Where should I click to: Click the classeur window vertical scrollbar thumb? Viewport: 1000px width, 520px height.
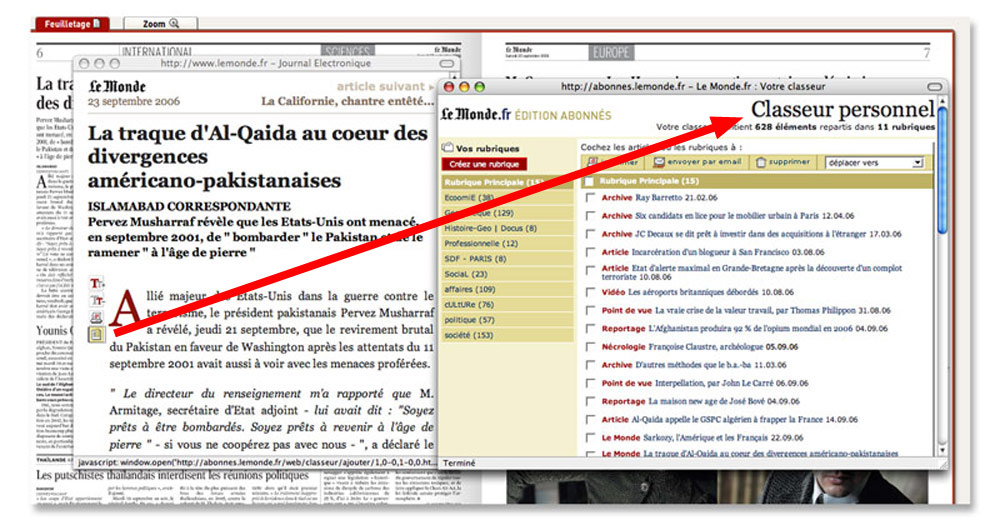[x=942, y=172]
